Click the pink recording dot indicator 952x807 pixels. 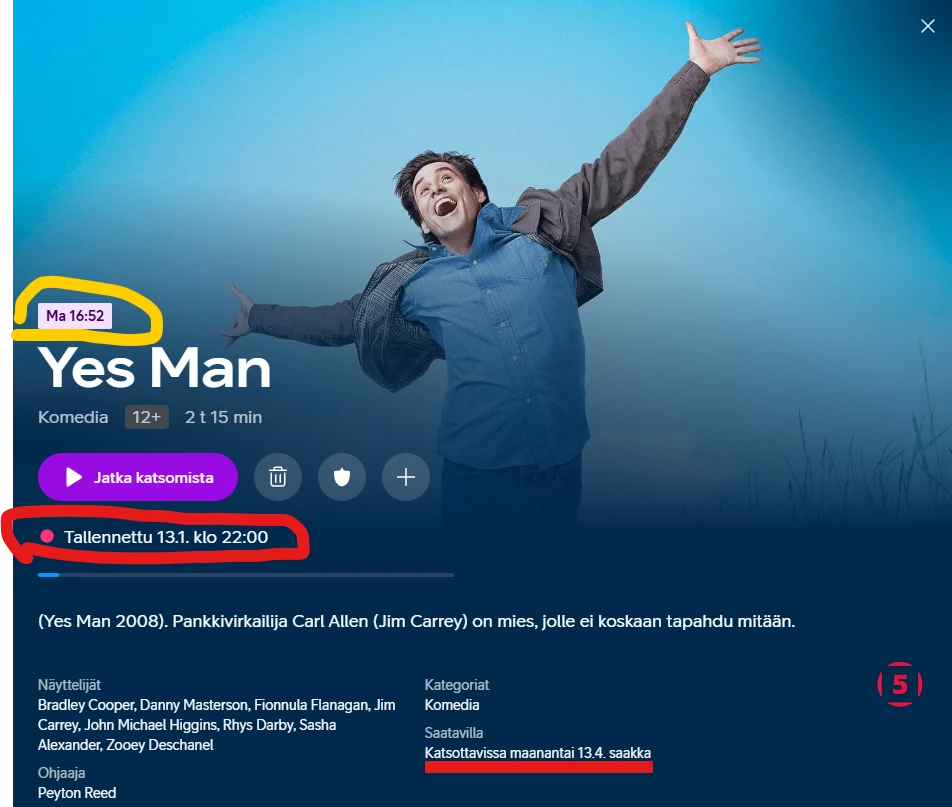tap(47, 536)
